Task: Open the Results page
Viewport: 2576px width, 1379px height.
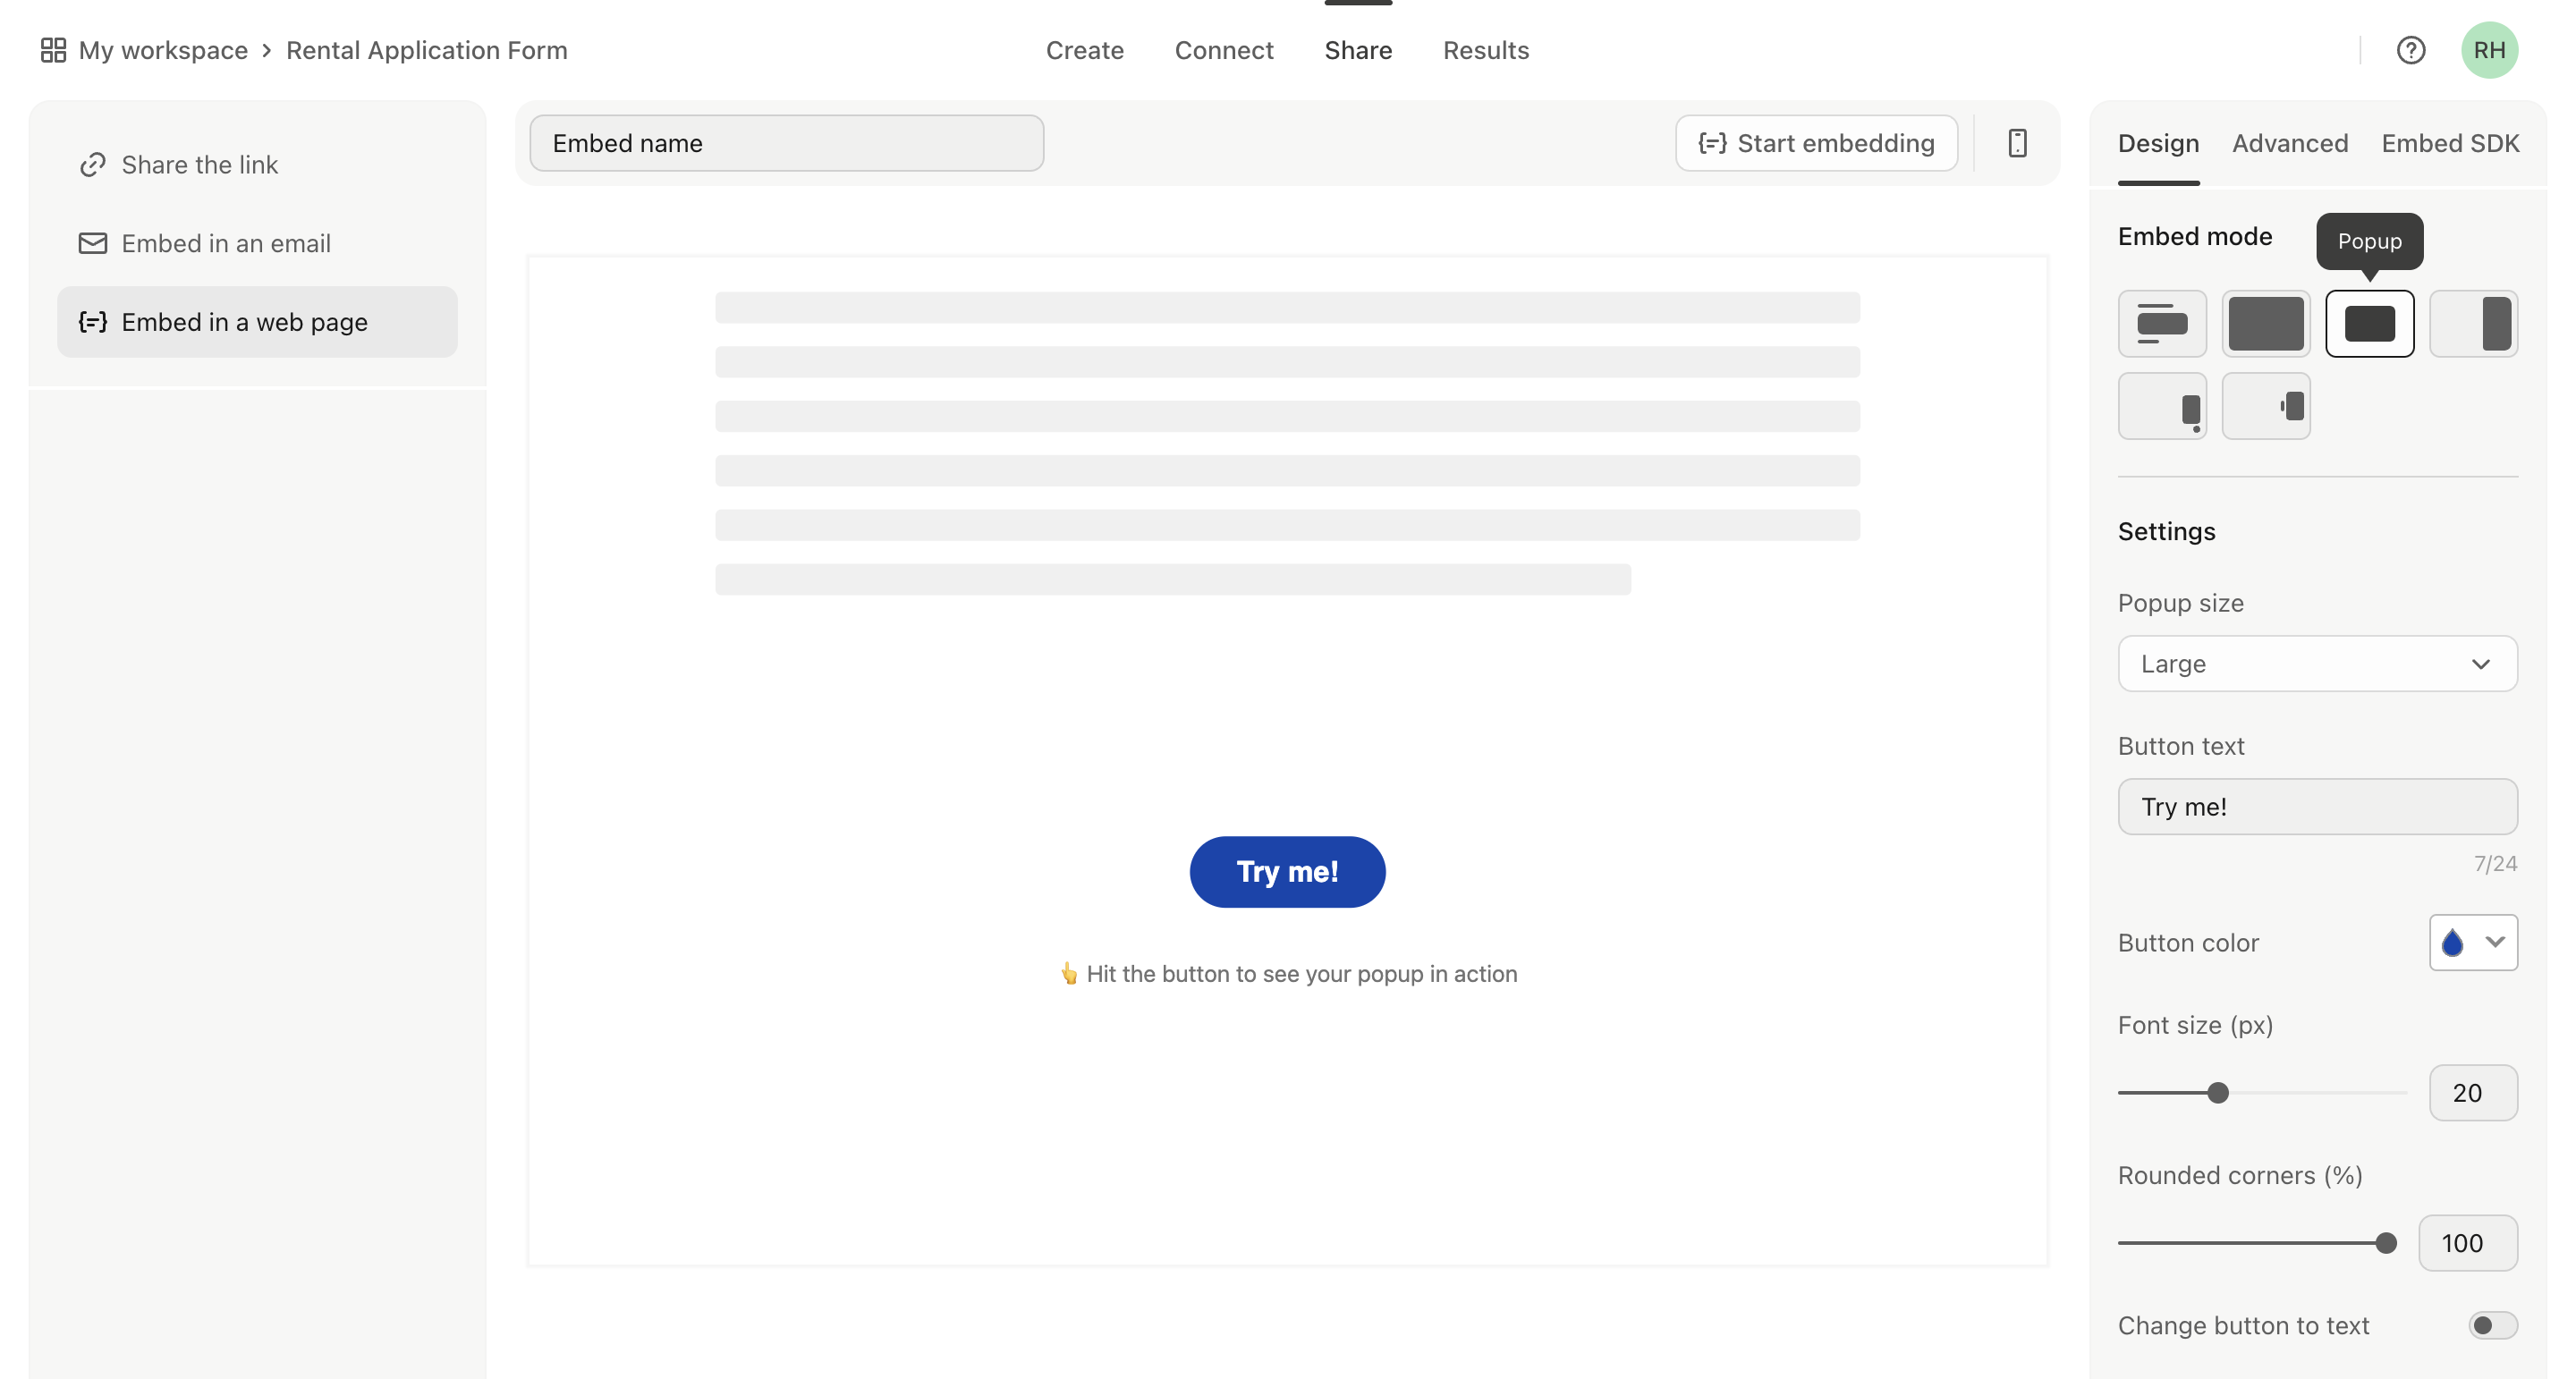Action: click(1486, 50)
